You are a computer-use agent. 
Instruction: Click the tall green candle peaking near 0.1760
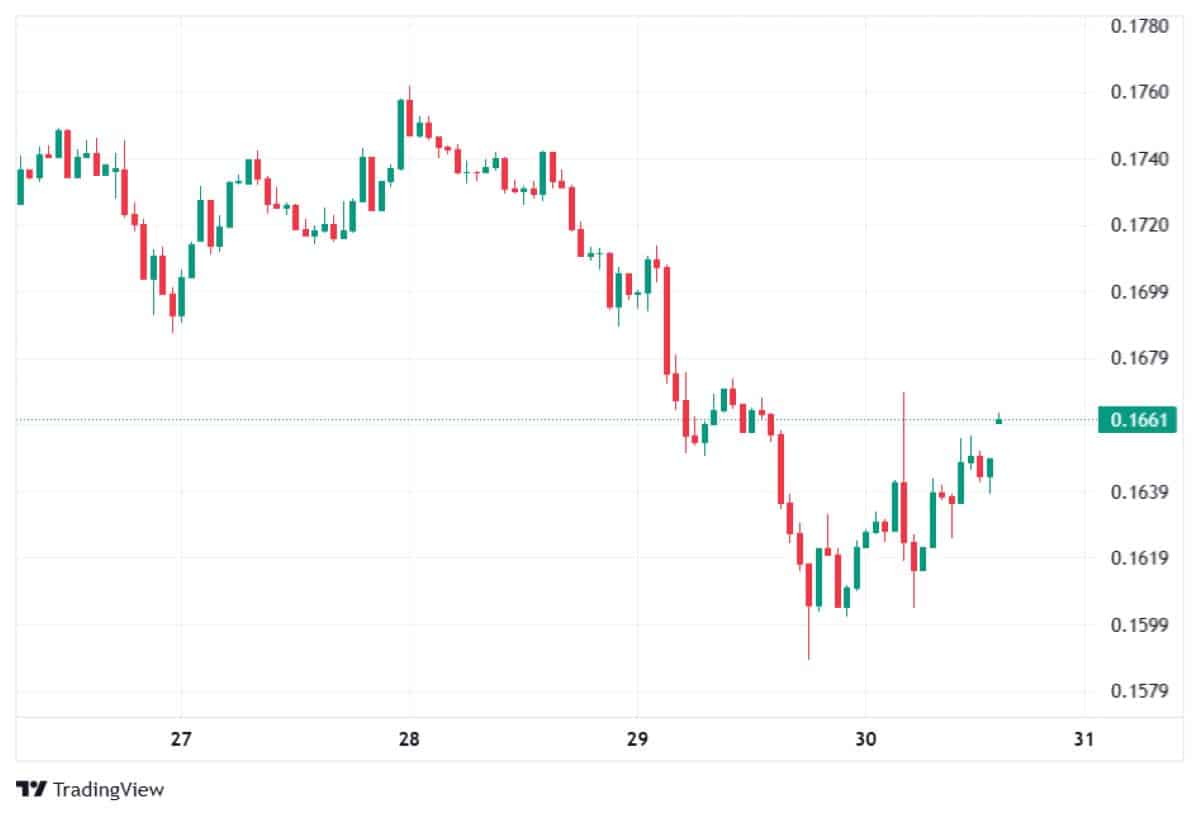pyautogui.click(x=400, y=134)
